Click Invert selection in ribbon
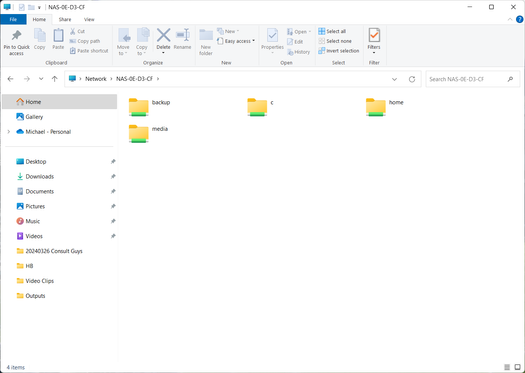525x373 pixels. pos(339,51)
